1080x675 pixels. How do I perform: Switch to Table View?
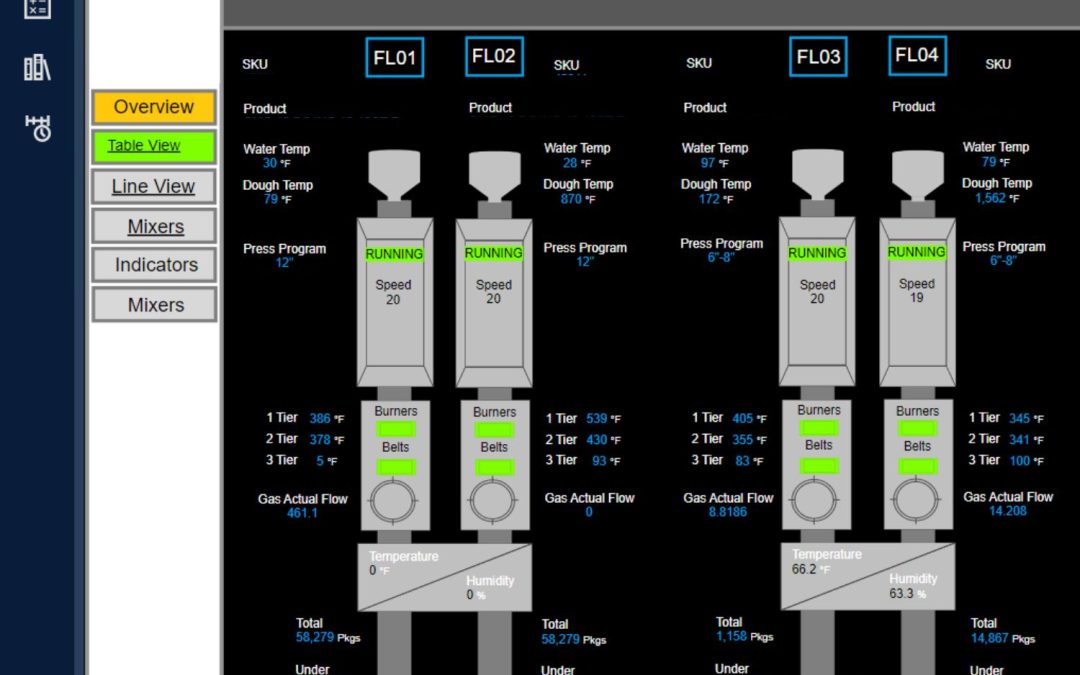point(154,146)
